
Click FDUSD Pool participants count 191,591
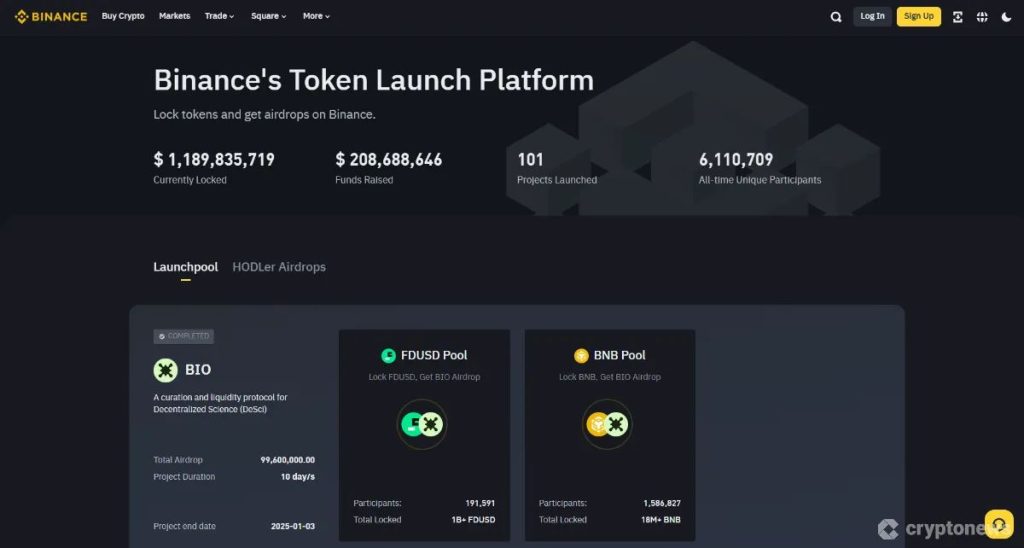480,504
